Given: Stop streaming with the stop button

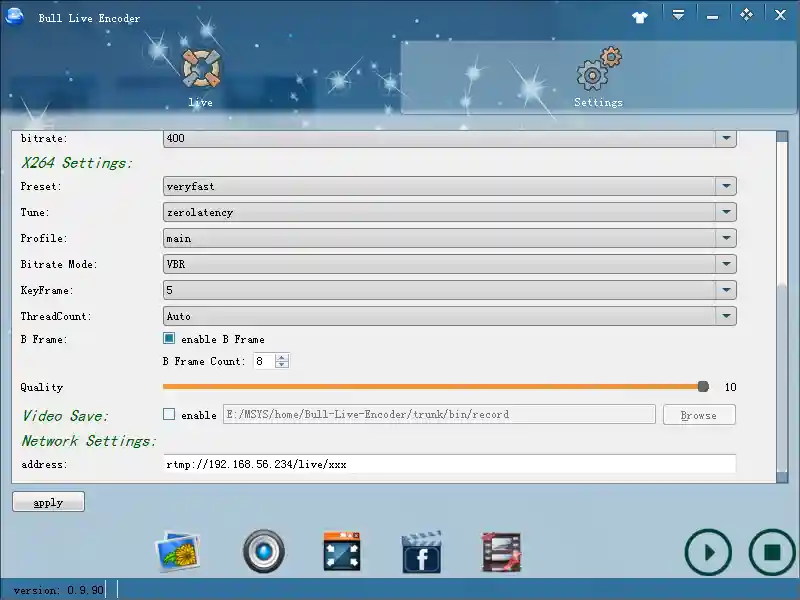Looking at the screenshot, I should click(772, 553).
